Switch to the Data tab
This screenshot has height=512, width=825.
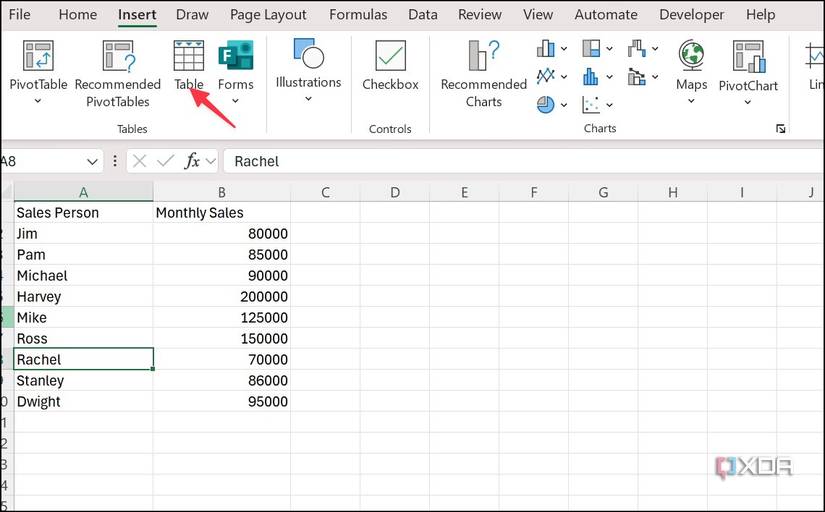point(423,14)
